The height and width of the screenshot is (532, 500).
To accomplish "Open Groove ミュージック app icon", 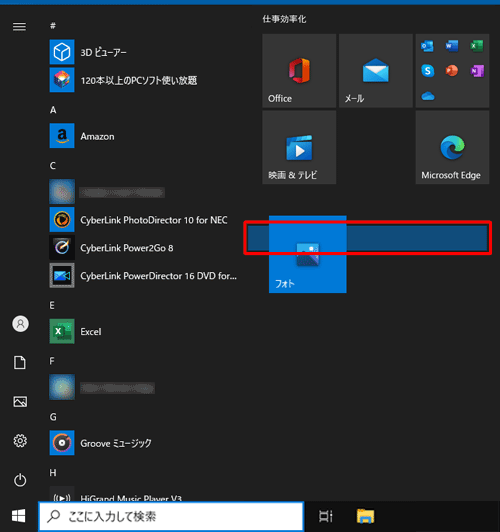I will 62,443.
